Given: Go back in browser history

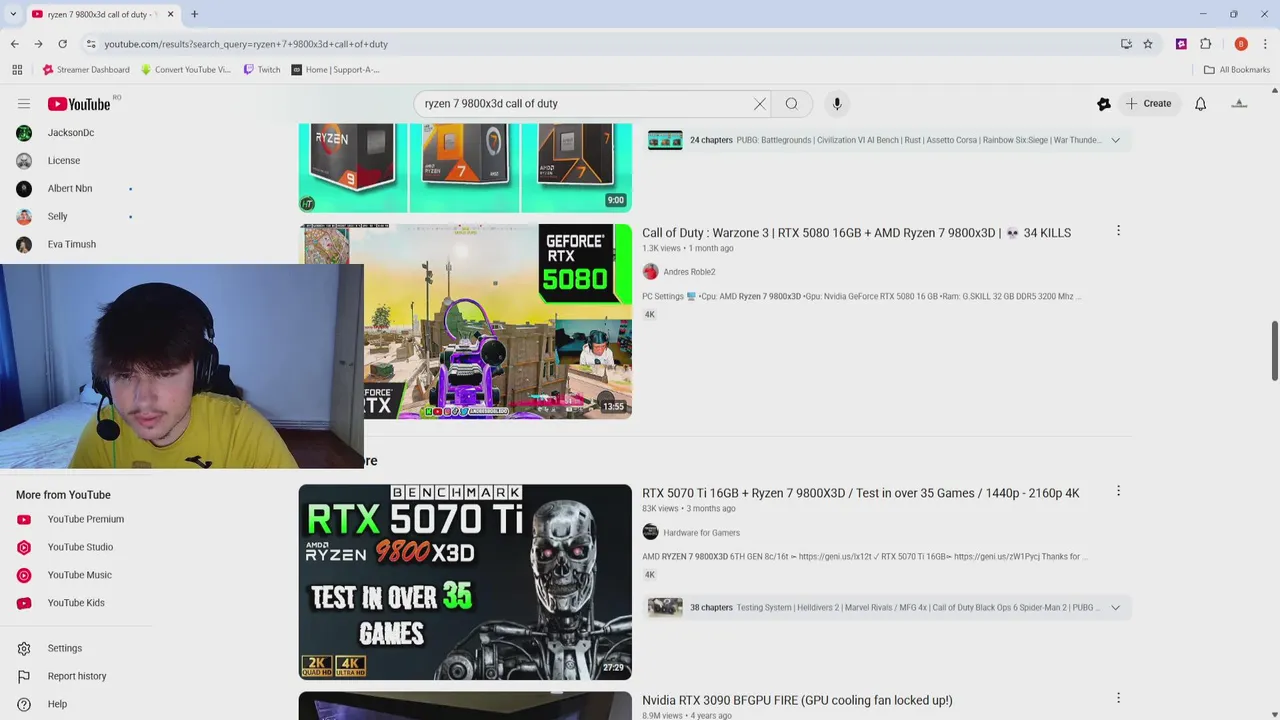Looking at the screenshot, I should (x=14, y=44).
